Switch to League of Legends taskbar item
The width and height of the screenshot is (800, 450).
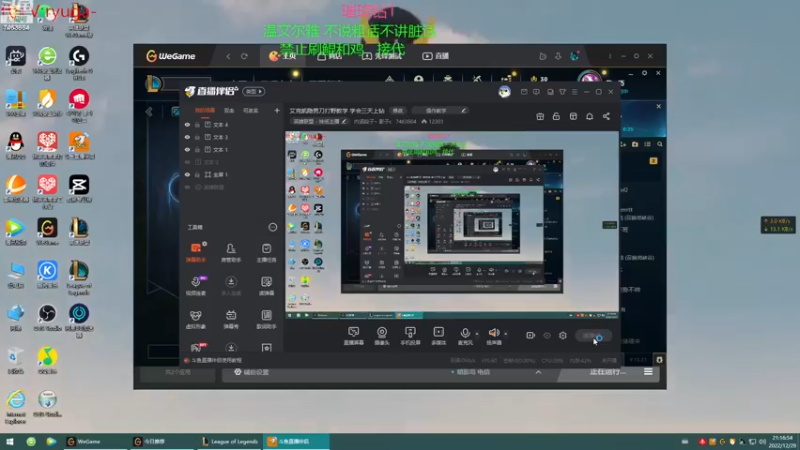(230, 441)
